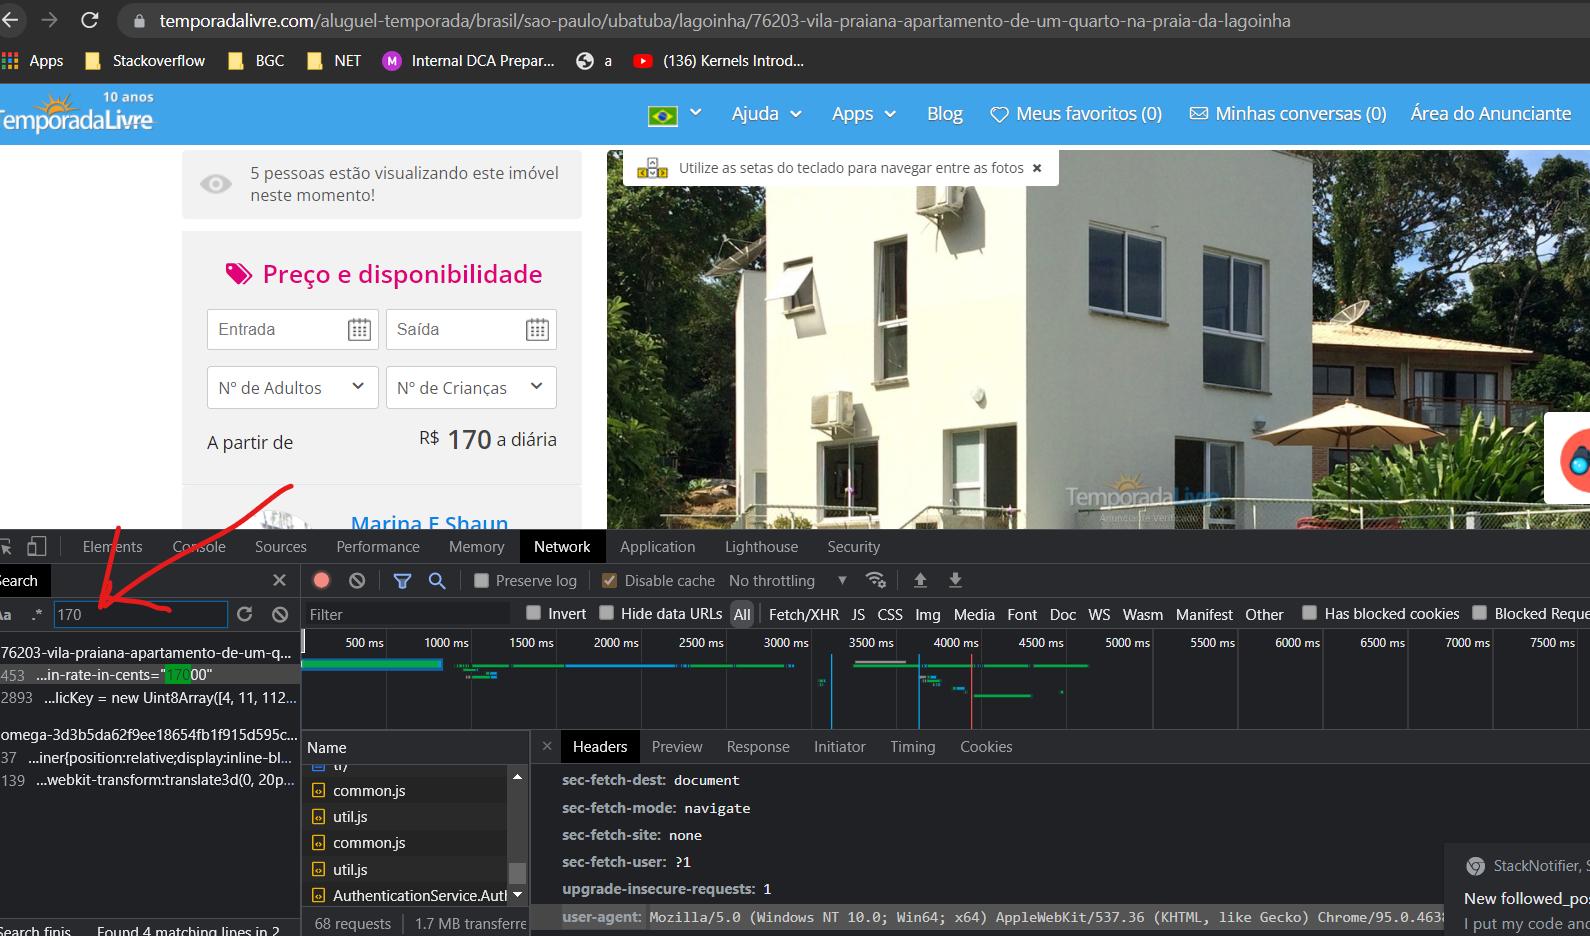Filter requests by Img type
1590x936 pixels.
click(x=927, y=614)
